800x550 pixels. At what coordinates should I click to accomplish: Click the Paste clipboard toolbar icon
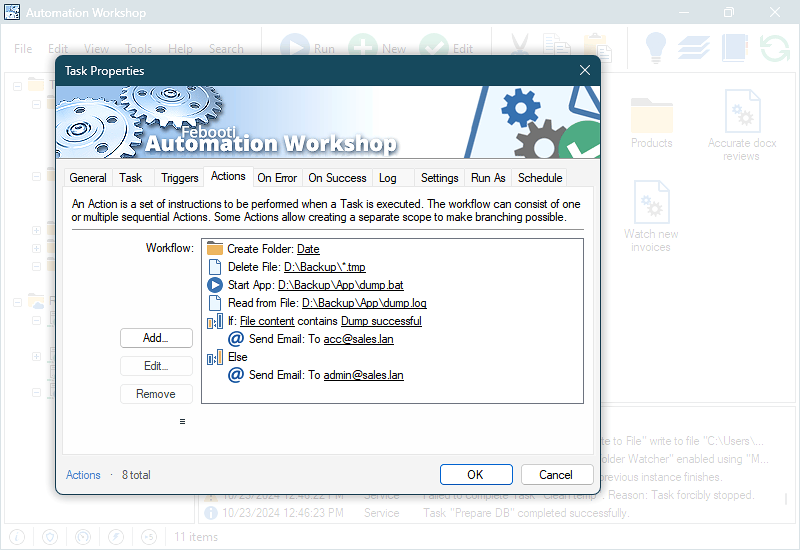[597, 47]
